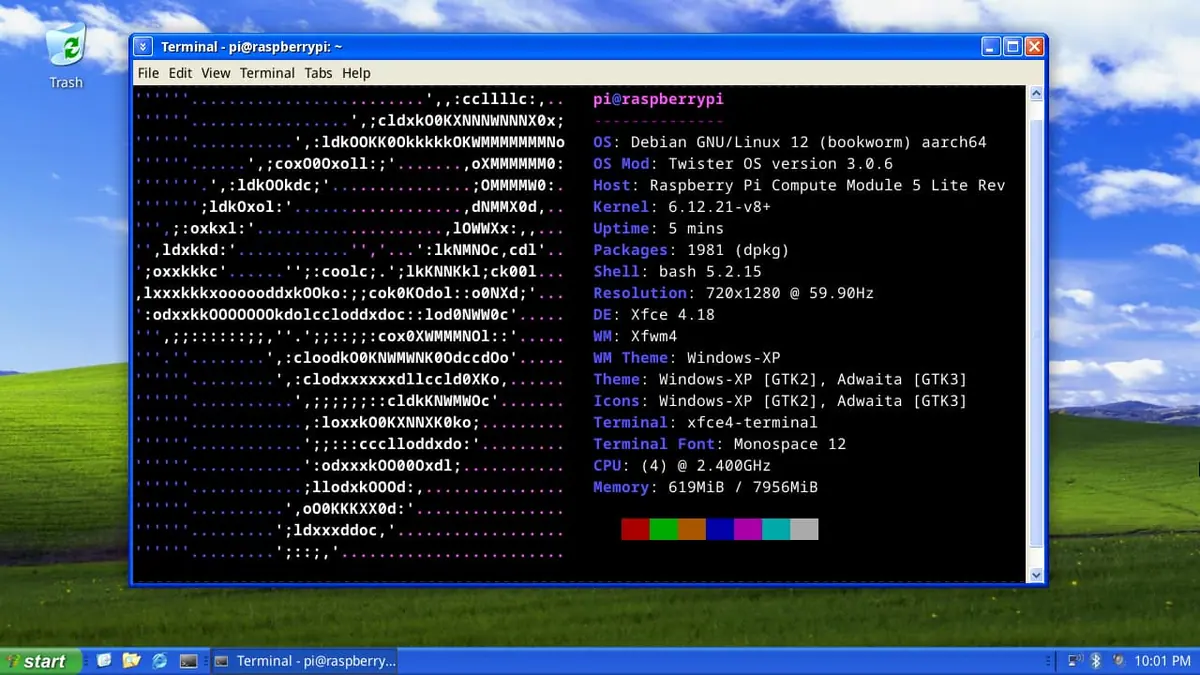
Task: Open the Edit menu
Action: (x=180, y=73)
